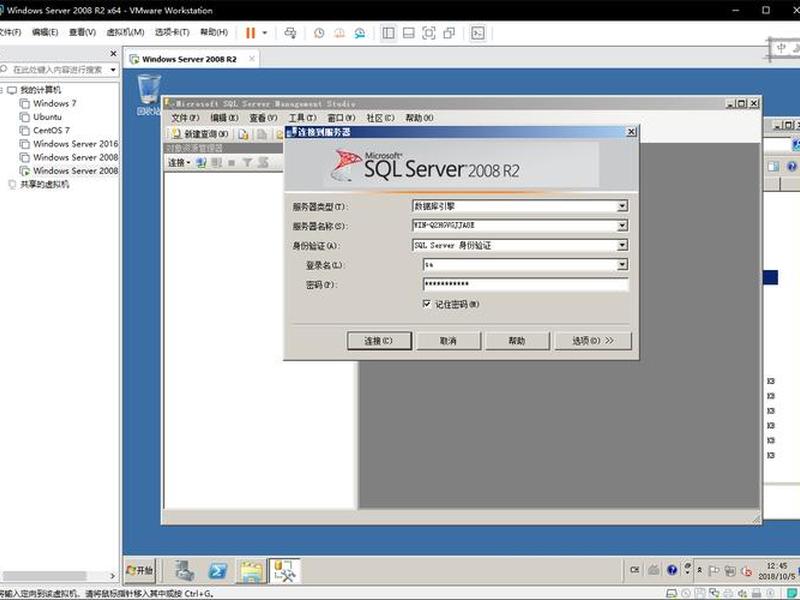Open the 服务器类型 dropdown
The image size is (800, 600).
click(622, 206)
